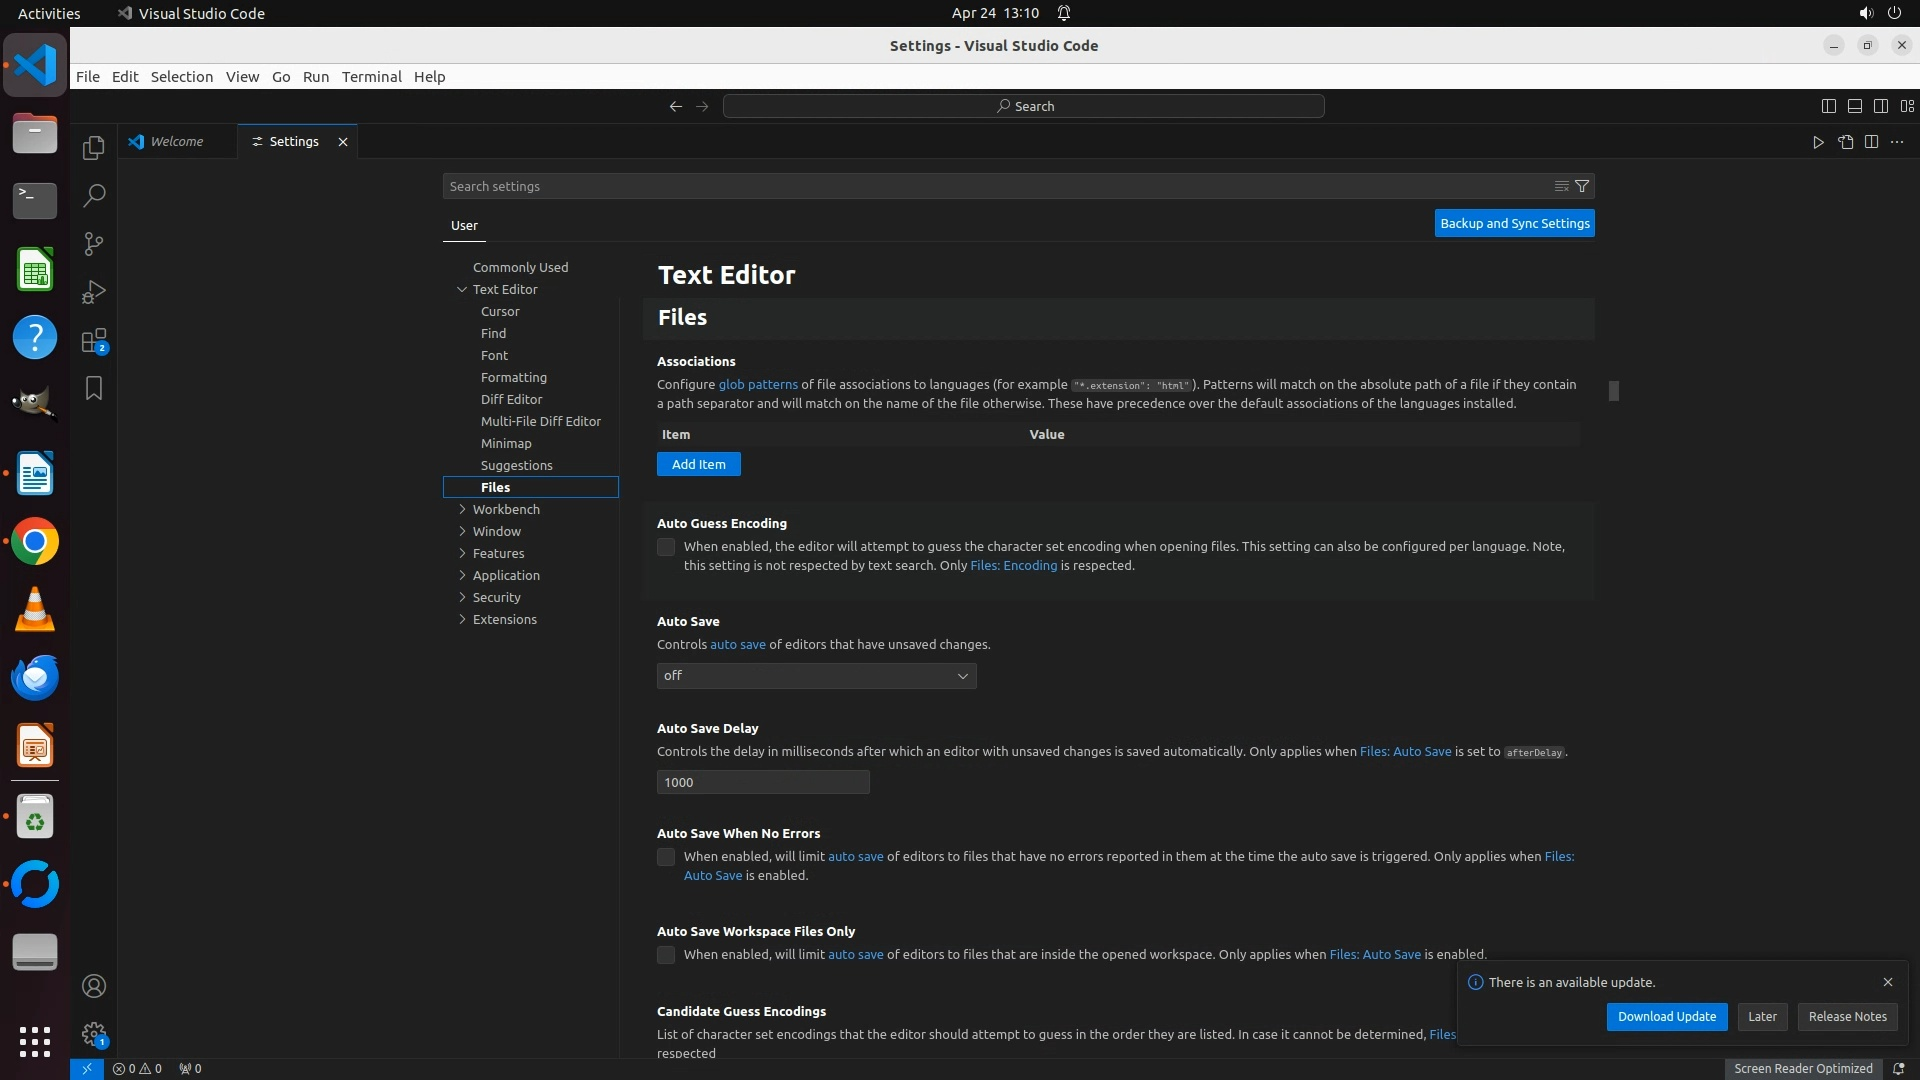Viewport: 1920px width, 1080px height.
Task: Toggle split editor right icon
Action: point(1871,142)
